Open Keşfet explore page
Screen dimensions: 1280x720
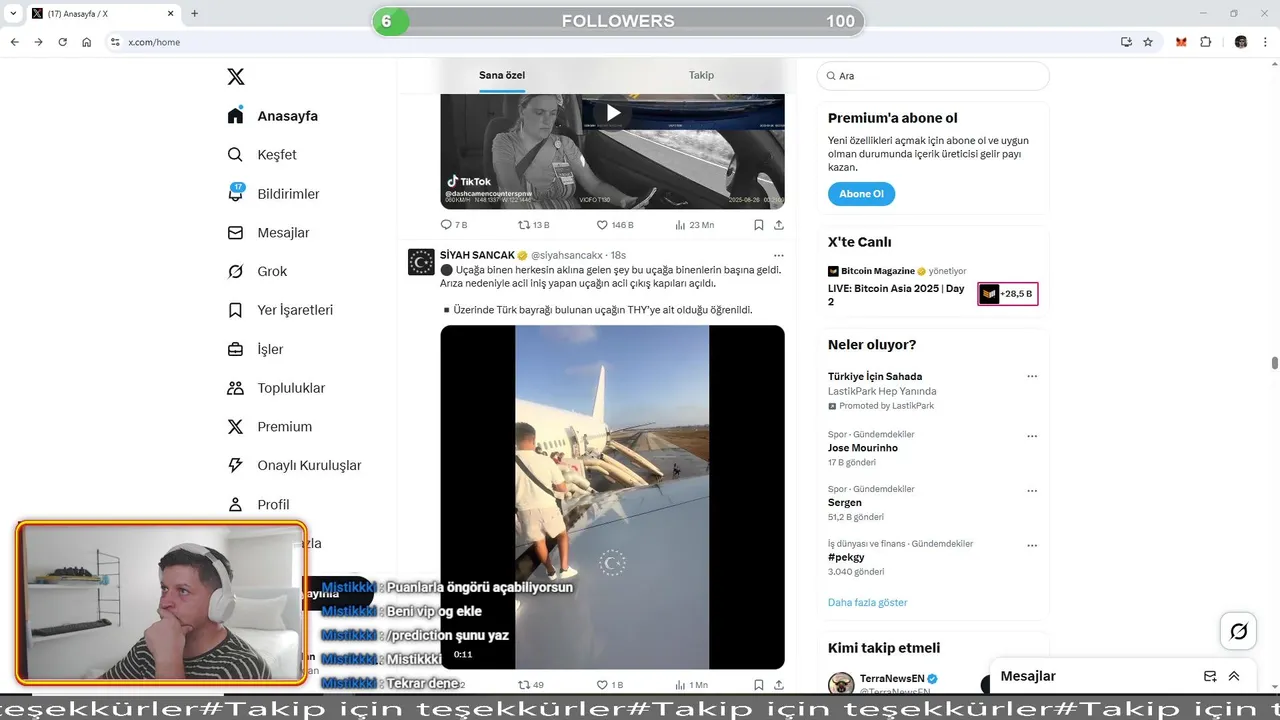coord(262,155)
